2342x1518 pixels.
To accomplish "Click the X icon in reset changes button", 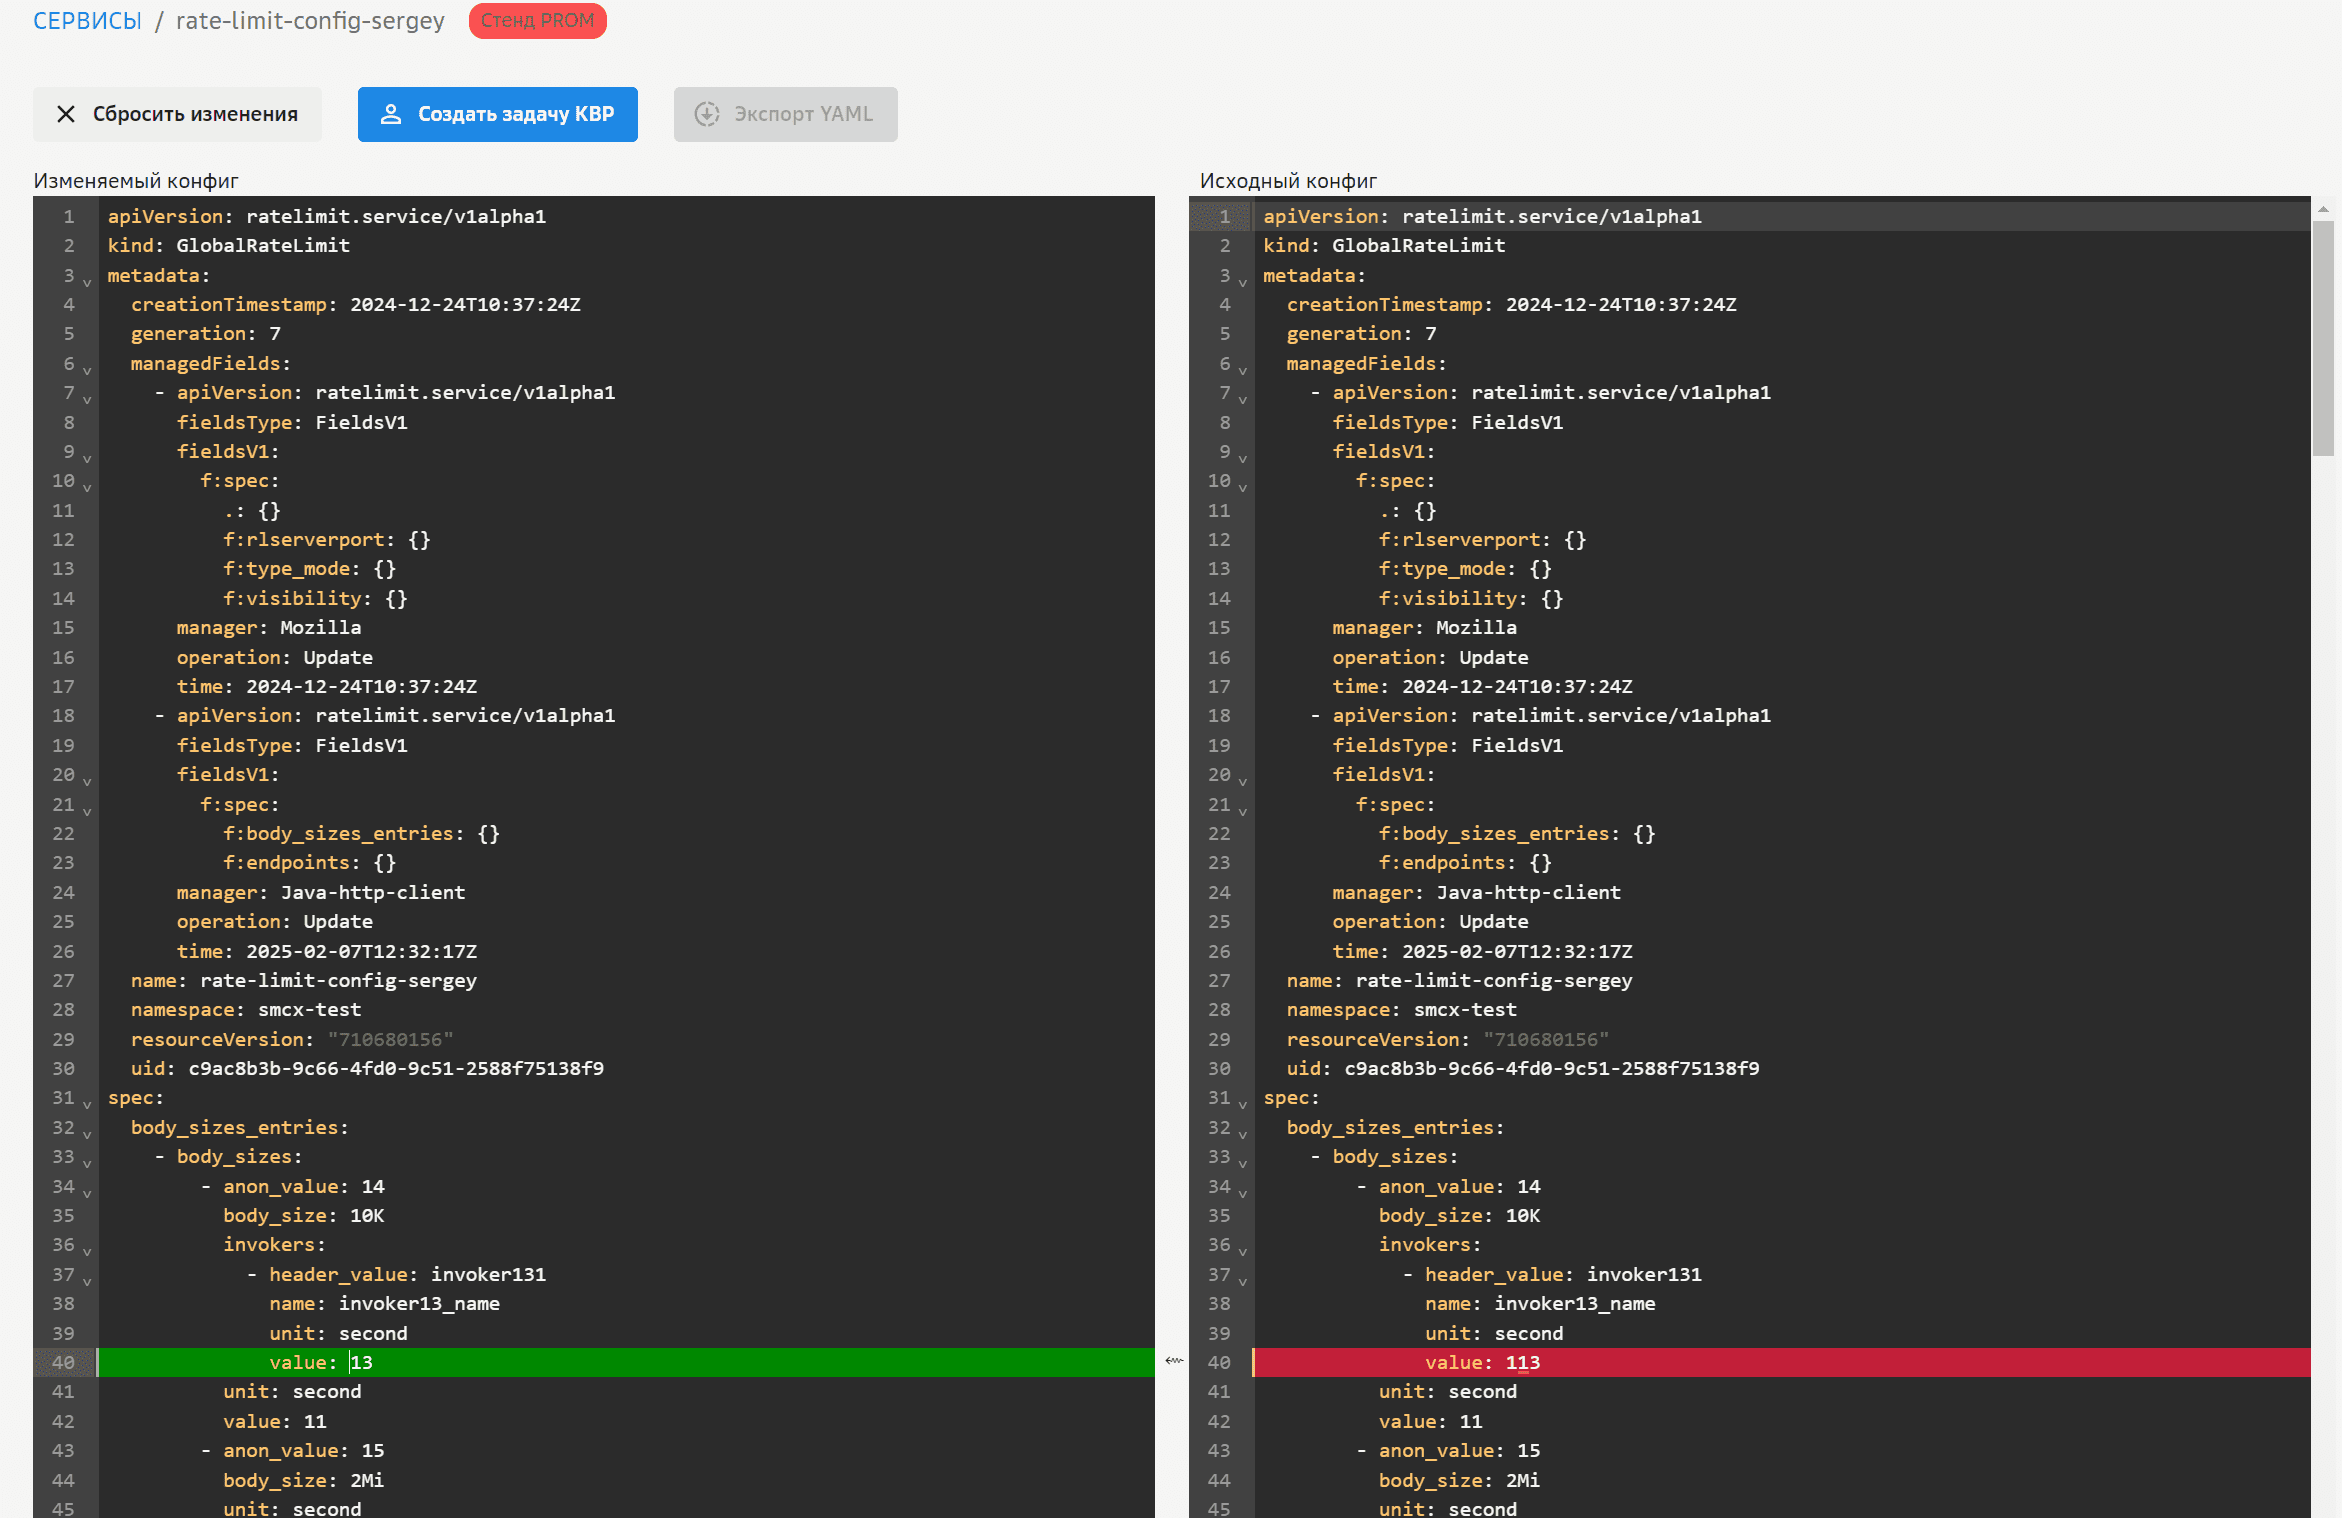I will 66,114.
